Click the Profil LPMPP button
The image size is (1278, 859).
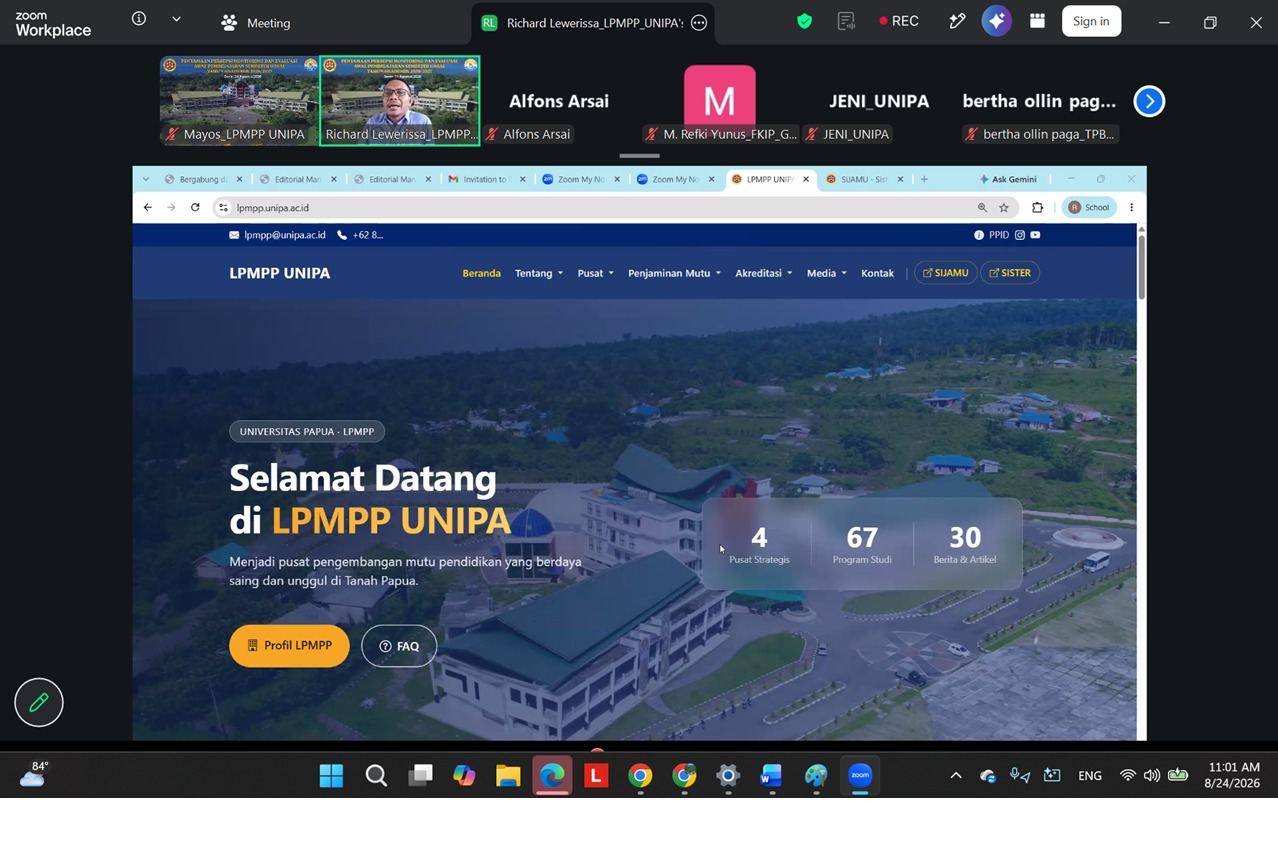pyautogui.click(x=289, y=646)
